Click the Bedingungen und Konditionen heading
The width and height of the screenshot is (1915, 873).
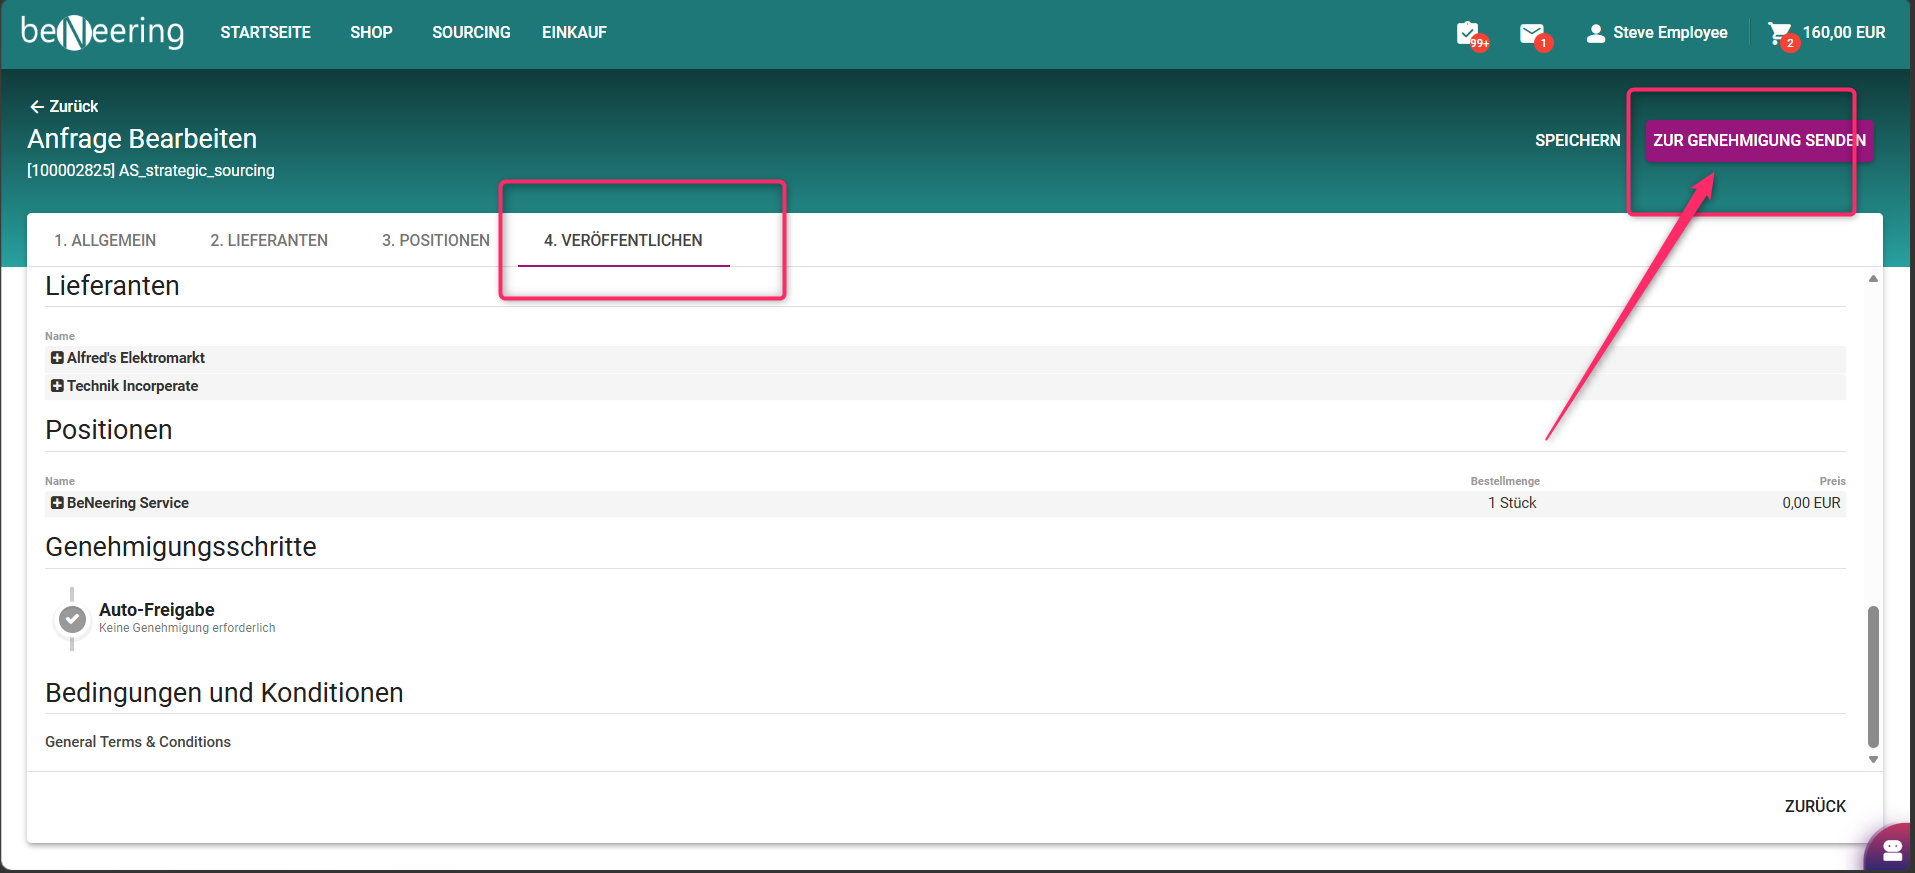(x=224, y=693)
